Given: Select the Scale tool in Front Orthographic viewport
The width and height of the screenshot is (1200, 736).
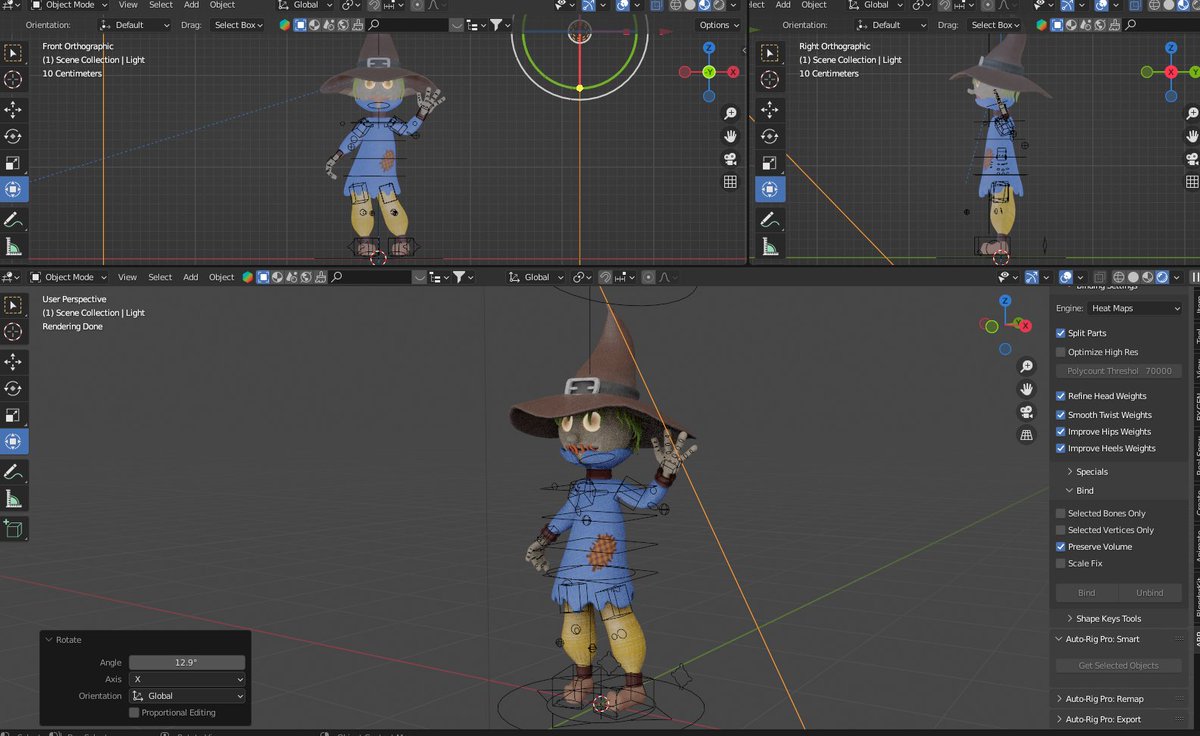Looking at the screenshot, I should (x=13, y=162).
